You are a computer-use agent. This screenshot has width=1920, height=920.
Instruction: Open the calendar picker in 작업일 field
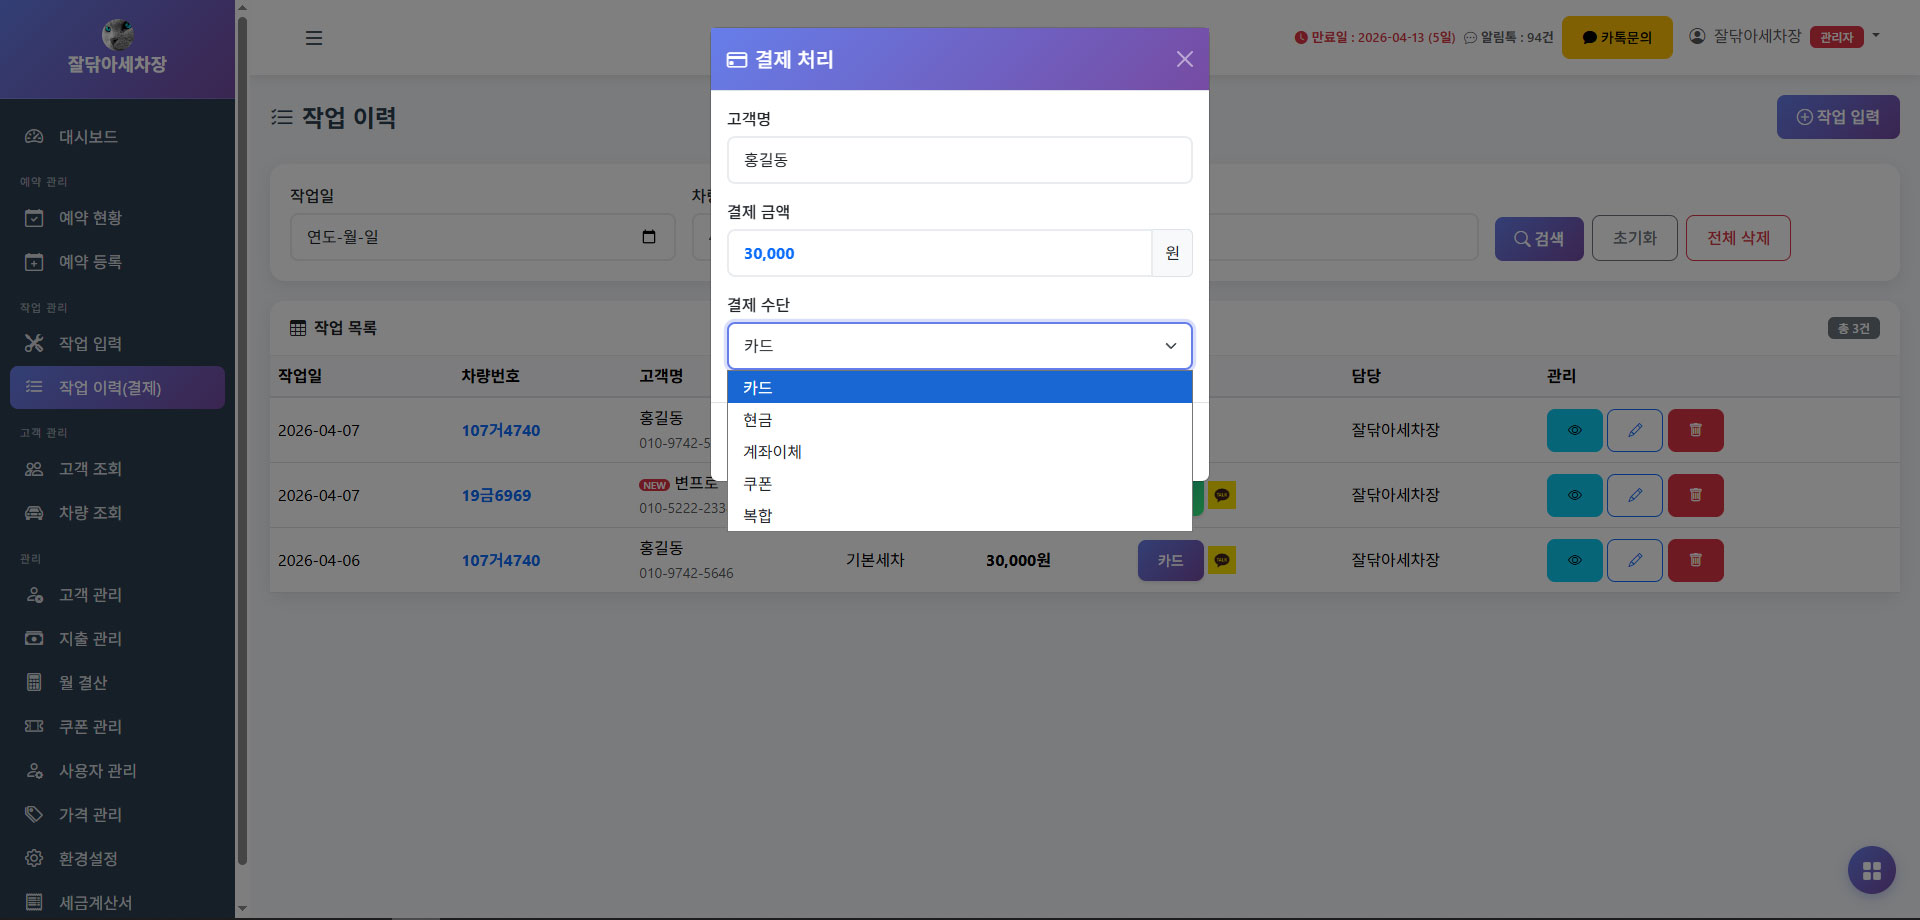coord(649,237)
